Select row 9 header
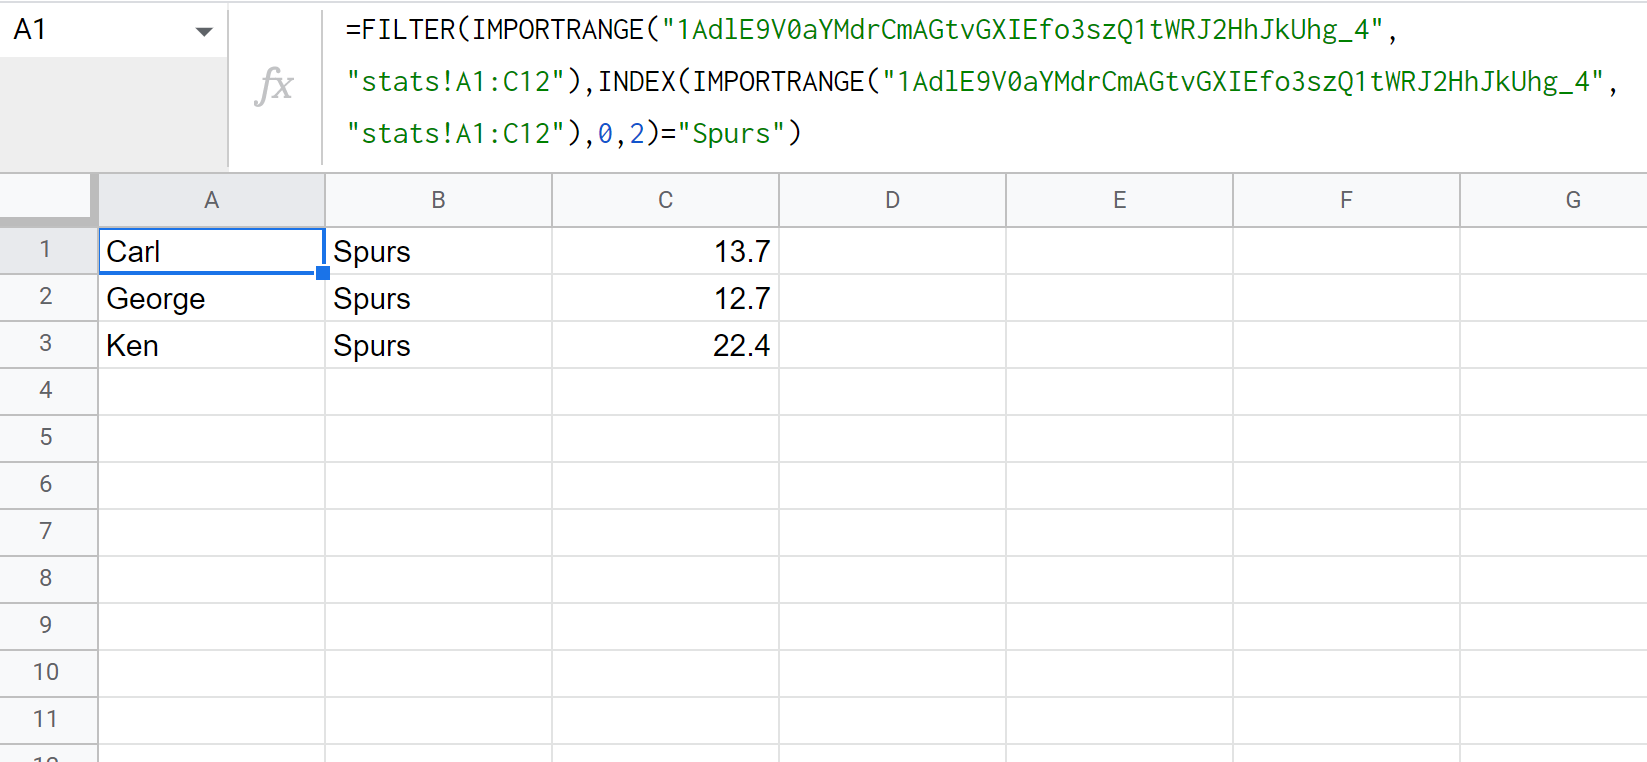The height and width of the screenshot is (762, 1647). 46,626
